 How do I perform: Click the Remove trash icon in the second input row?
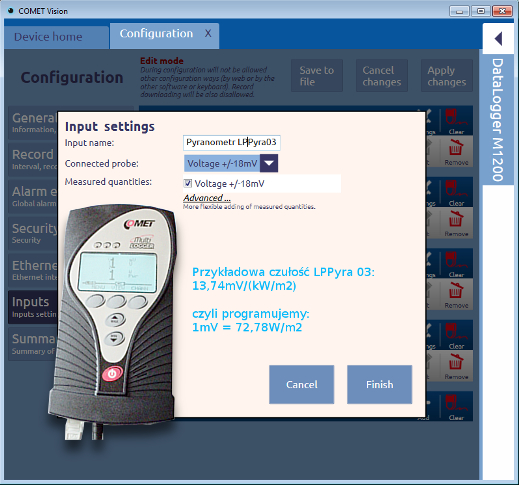[456, 223]
